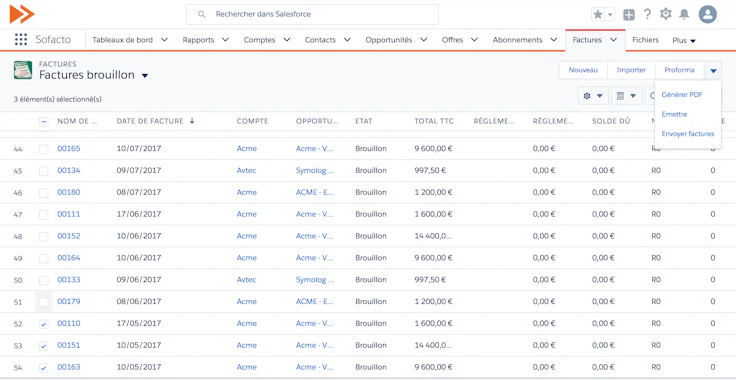The width and height of the screenshot is (736, 380).
Task: Check the box for invoice 00165
Action: tap(44, 149)
